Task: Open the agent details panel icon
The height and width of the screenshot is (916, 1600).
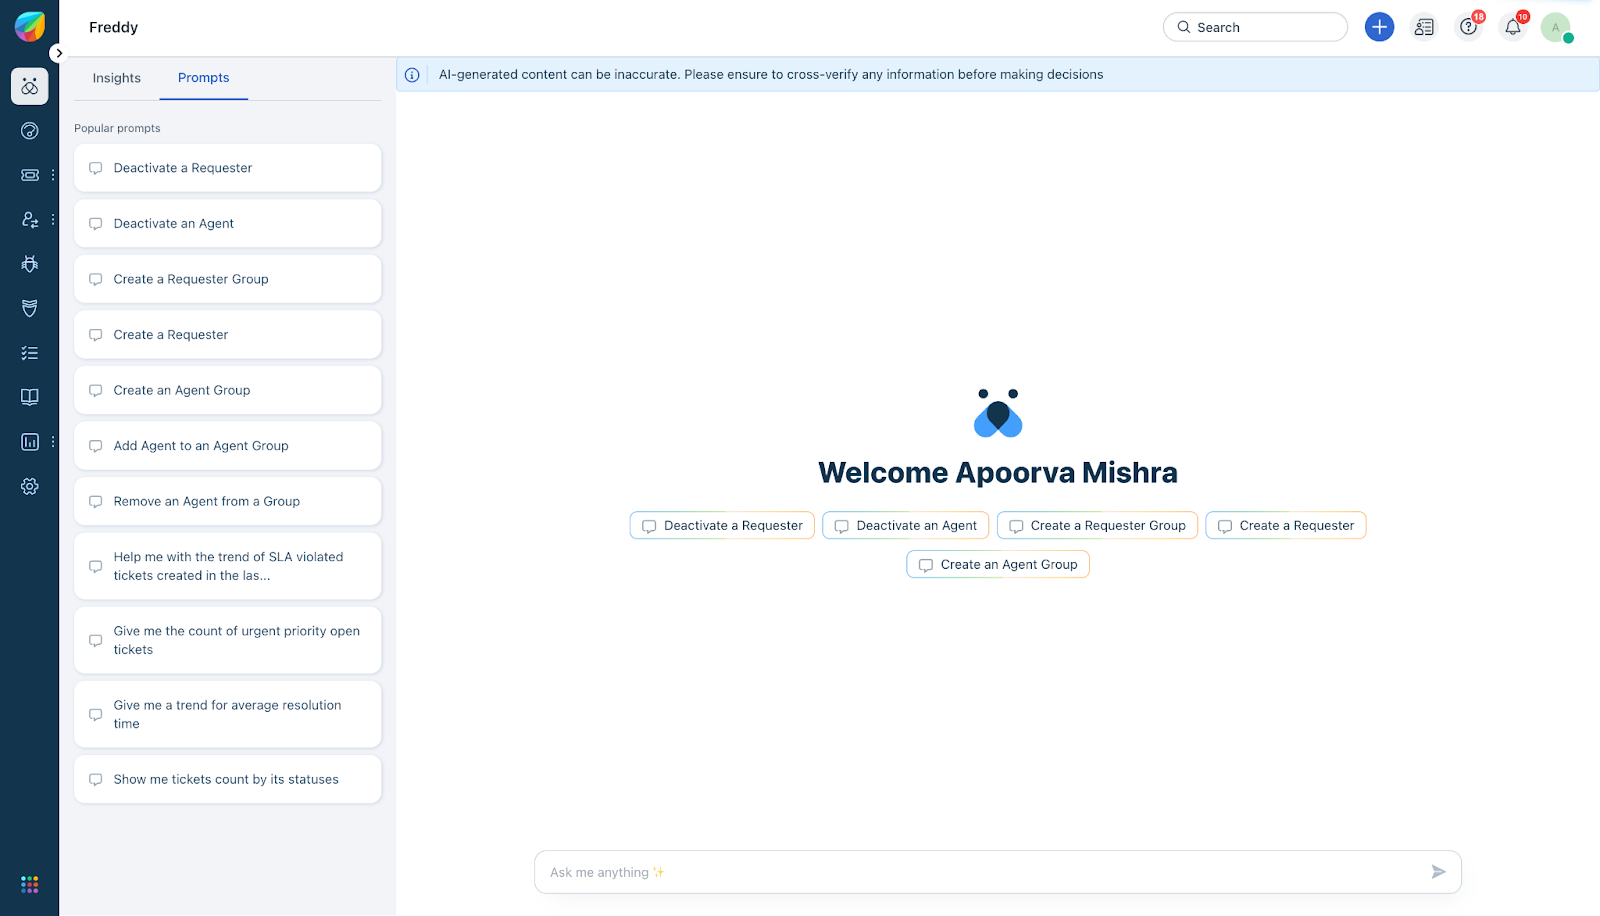Action: tap(1424, 27)
